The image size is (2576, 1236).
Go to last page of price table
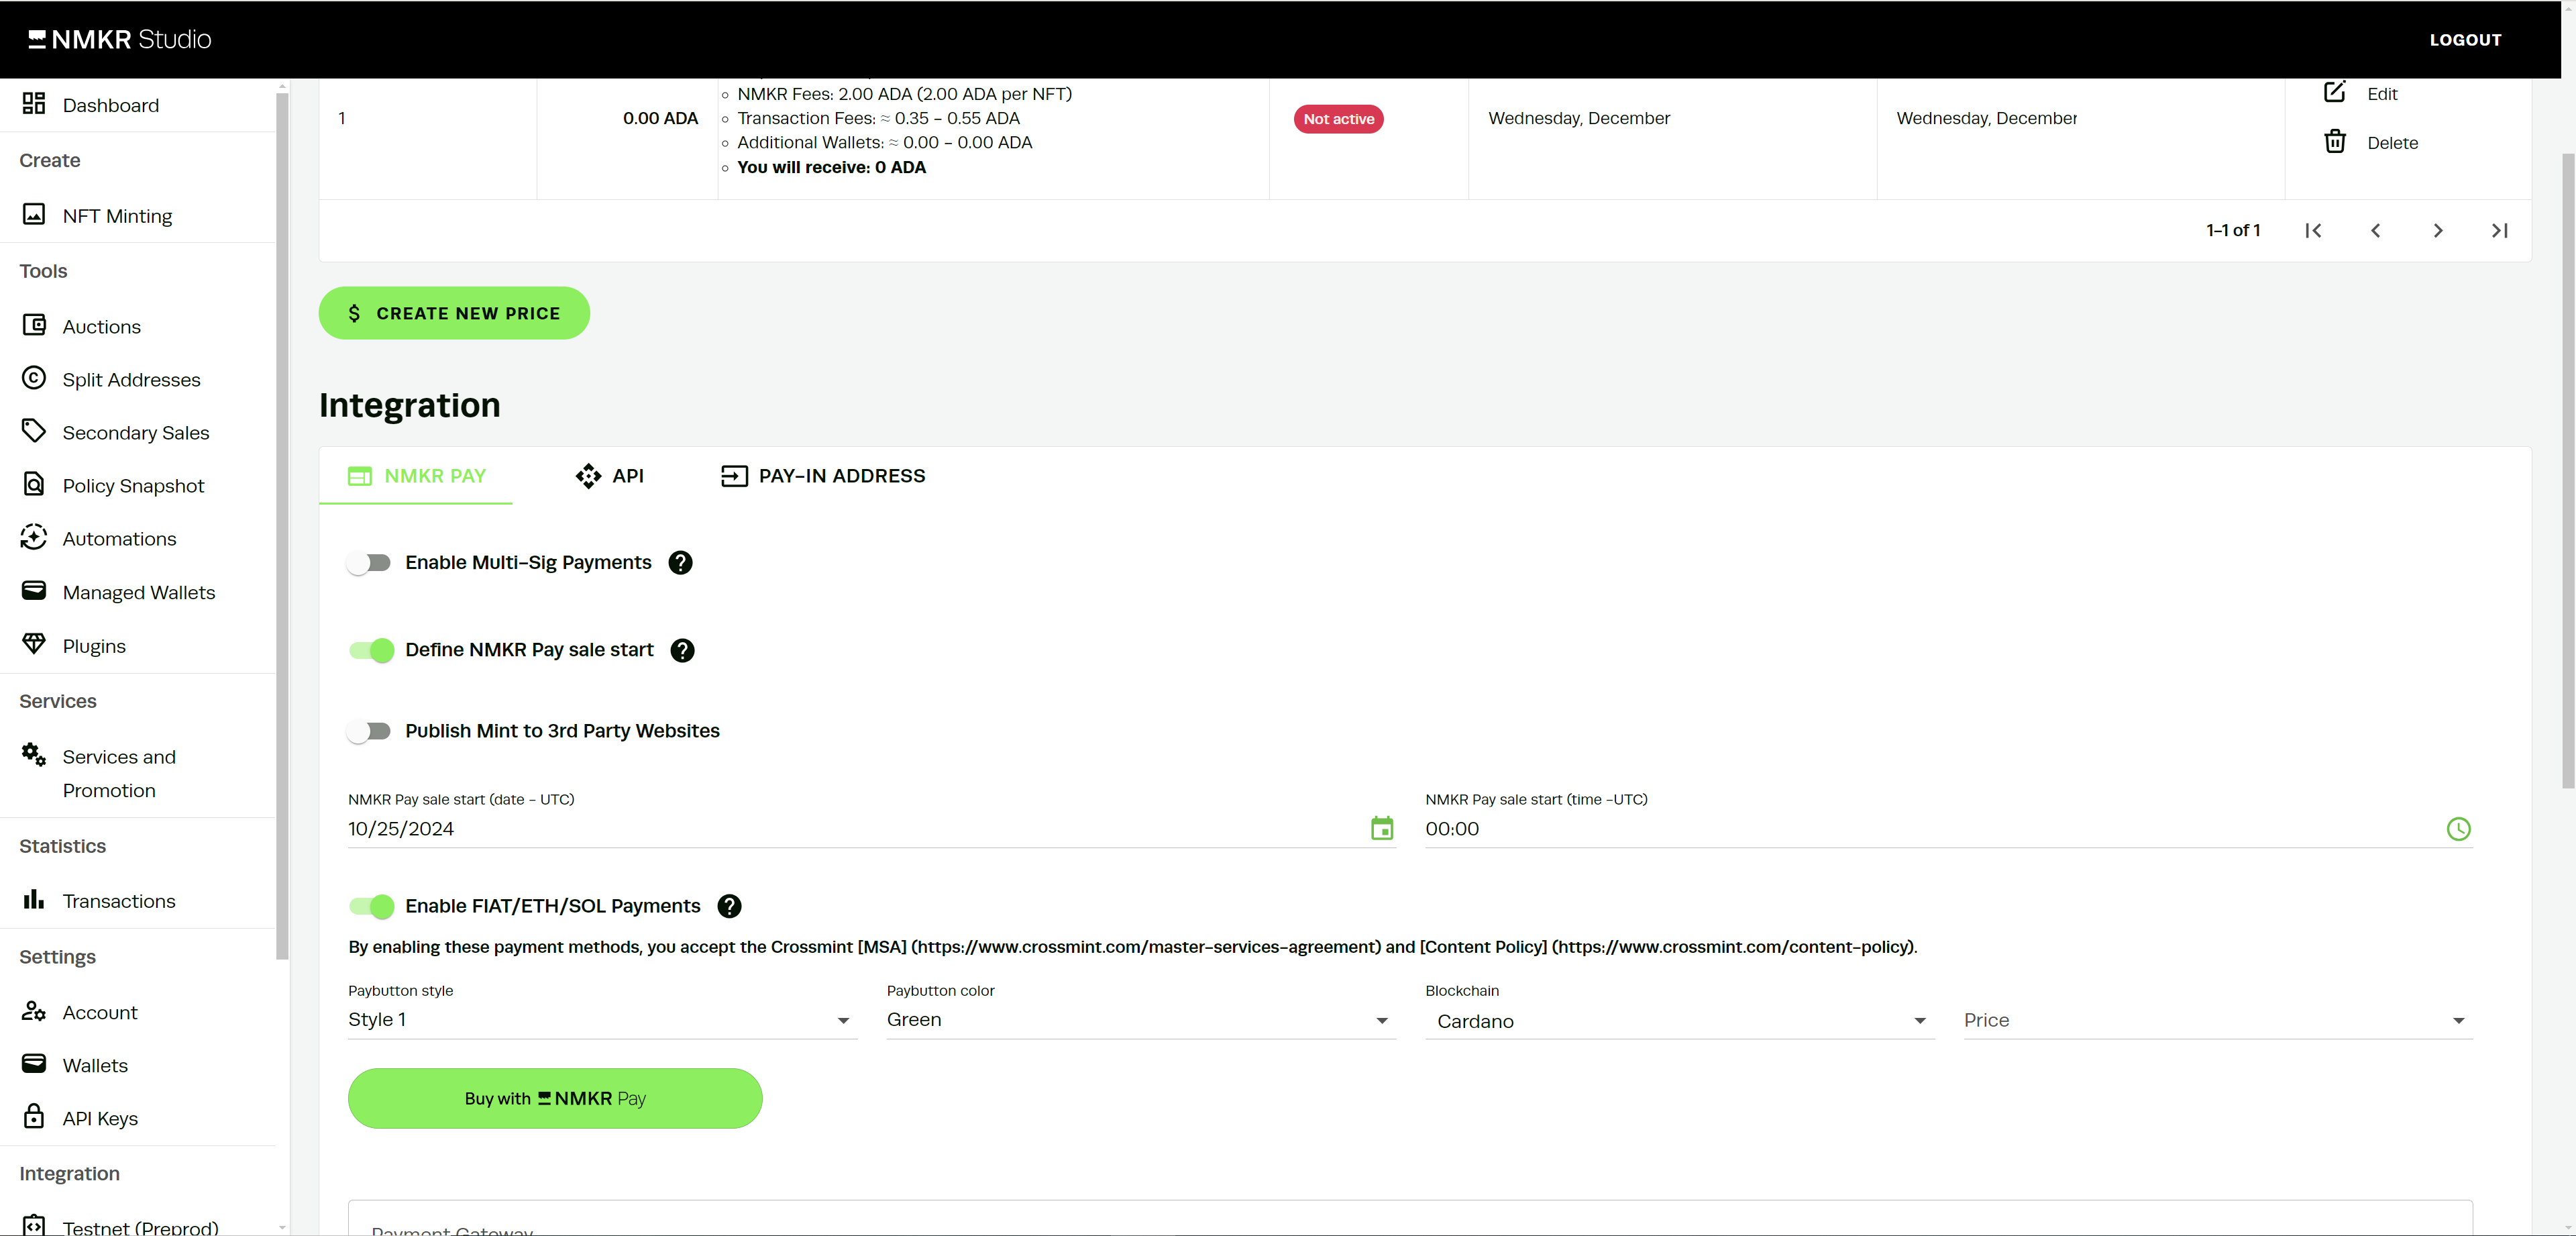tap(2498, 230)
